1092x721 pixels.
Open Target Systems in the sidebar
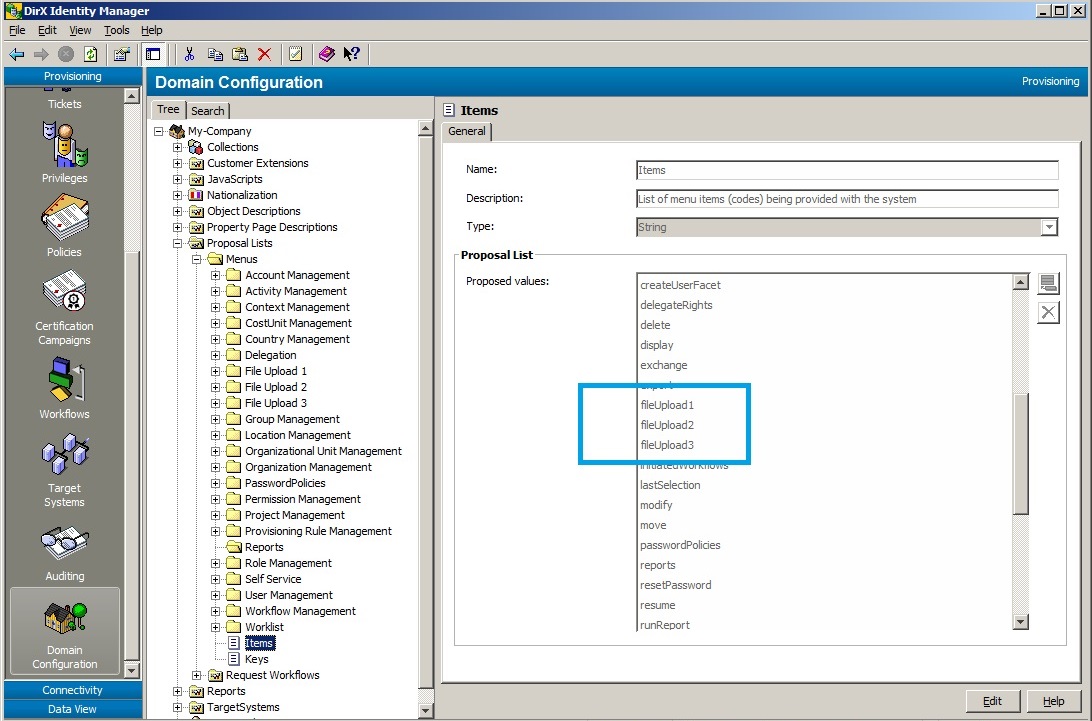pyautogui.click(x=64, y=470)
